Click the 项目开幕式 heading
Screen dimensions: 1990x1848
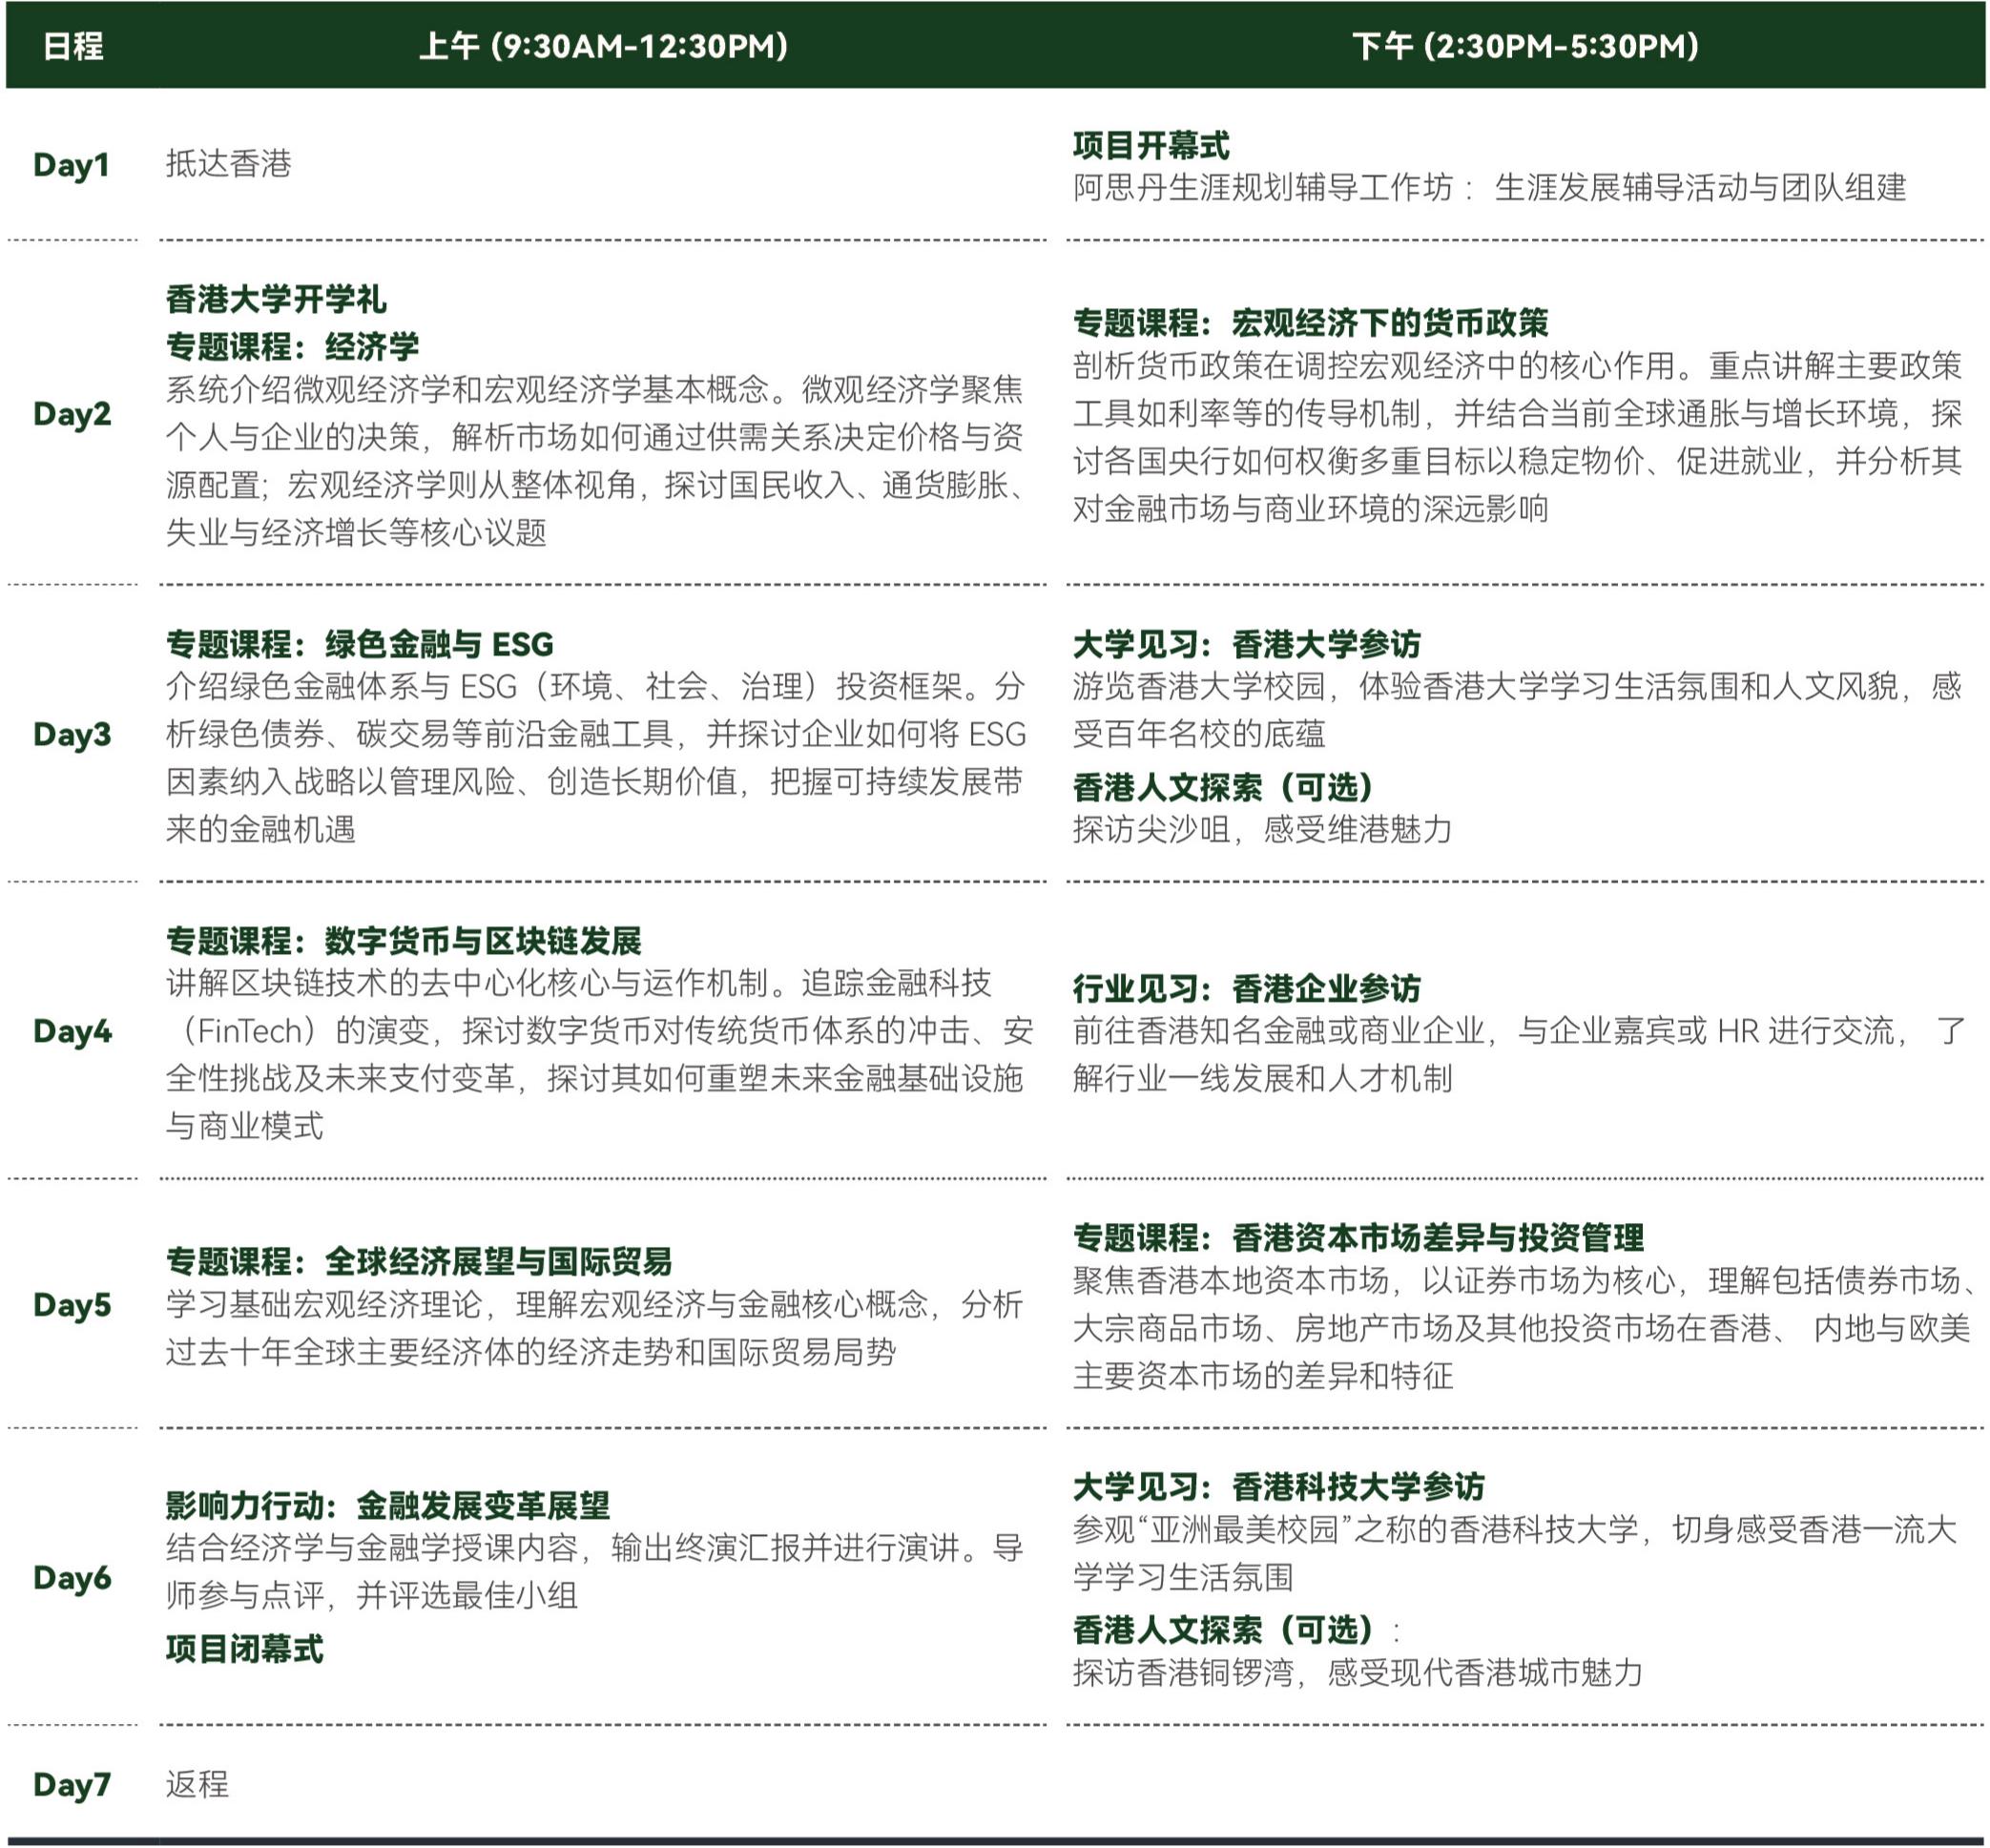click(1151, 146)
